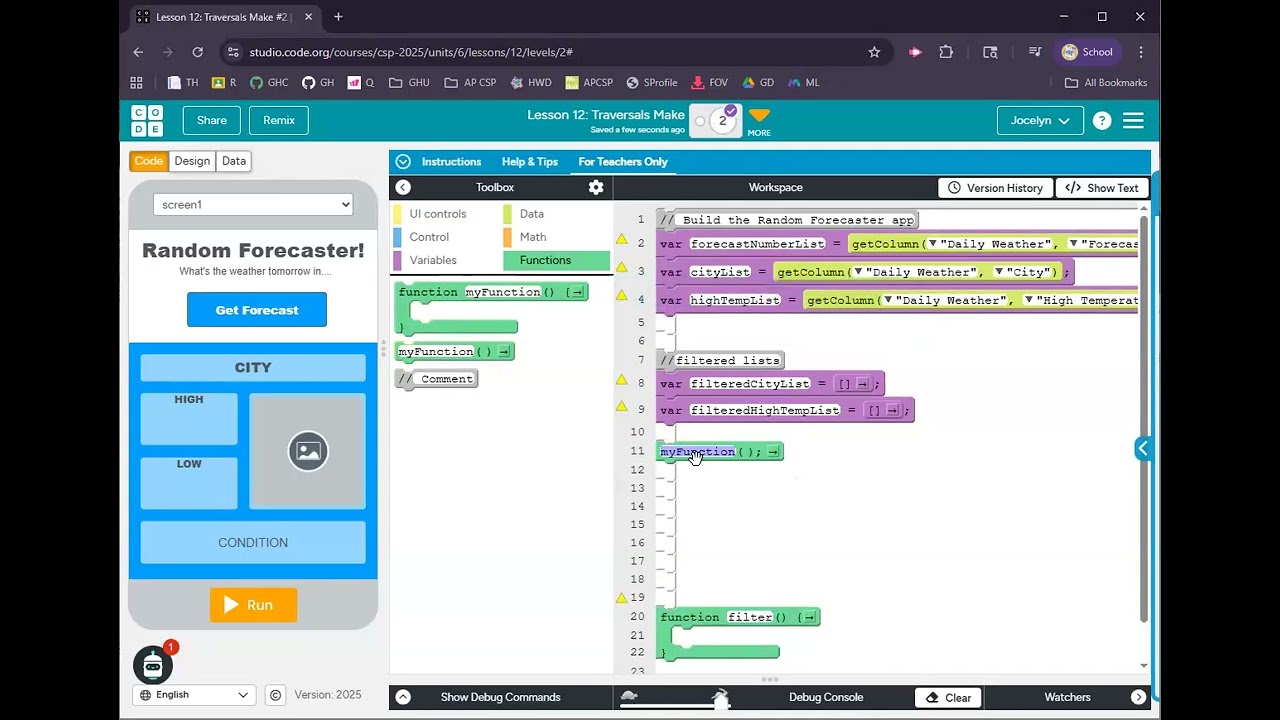1280x720 pixels.
Task: Expand Show Debug Commands chevron
Action: [403, 697]
